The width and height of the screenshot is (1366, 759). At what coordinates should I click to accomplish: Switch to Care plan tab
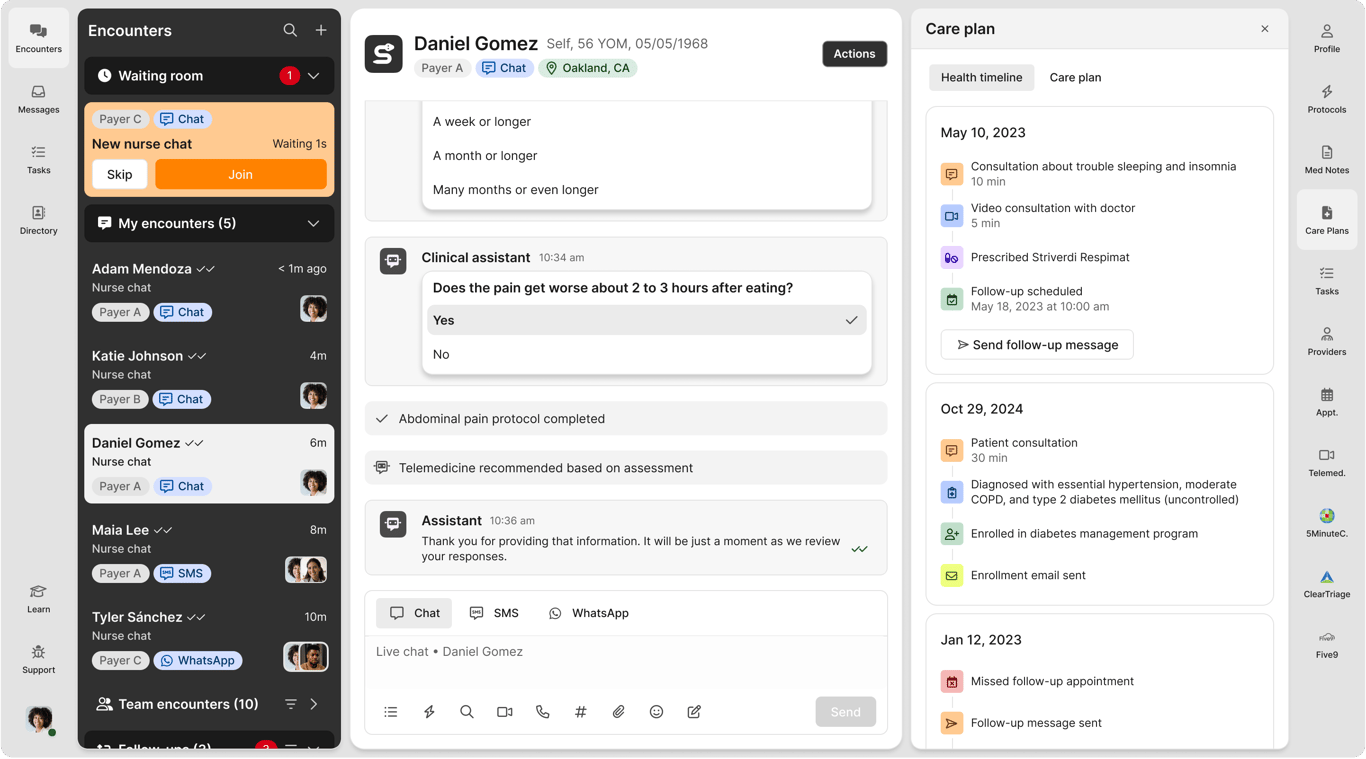point(1075,77)
